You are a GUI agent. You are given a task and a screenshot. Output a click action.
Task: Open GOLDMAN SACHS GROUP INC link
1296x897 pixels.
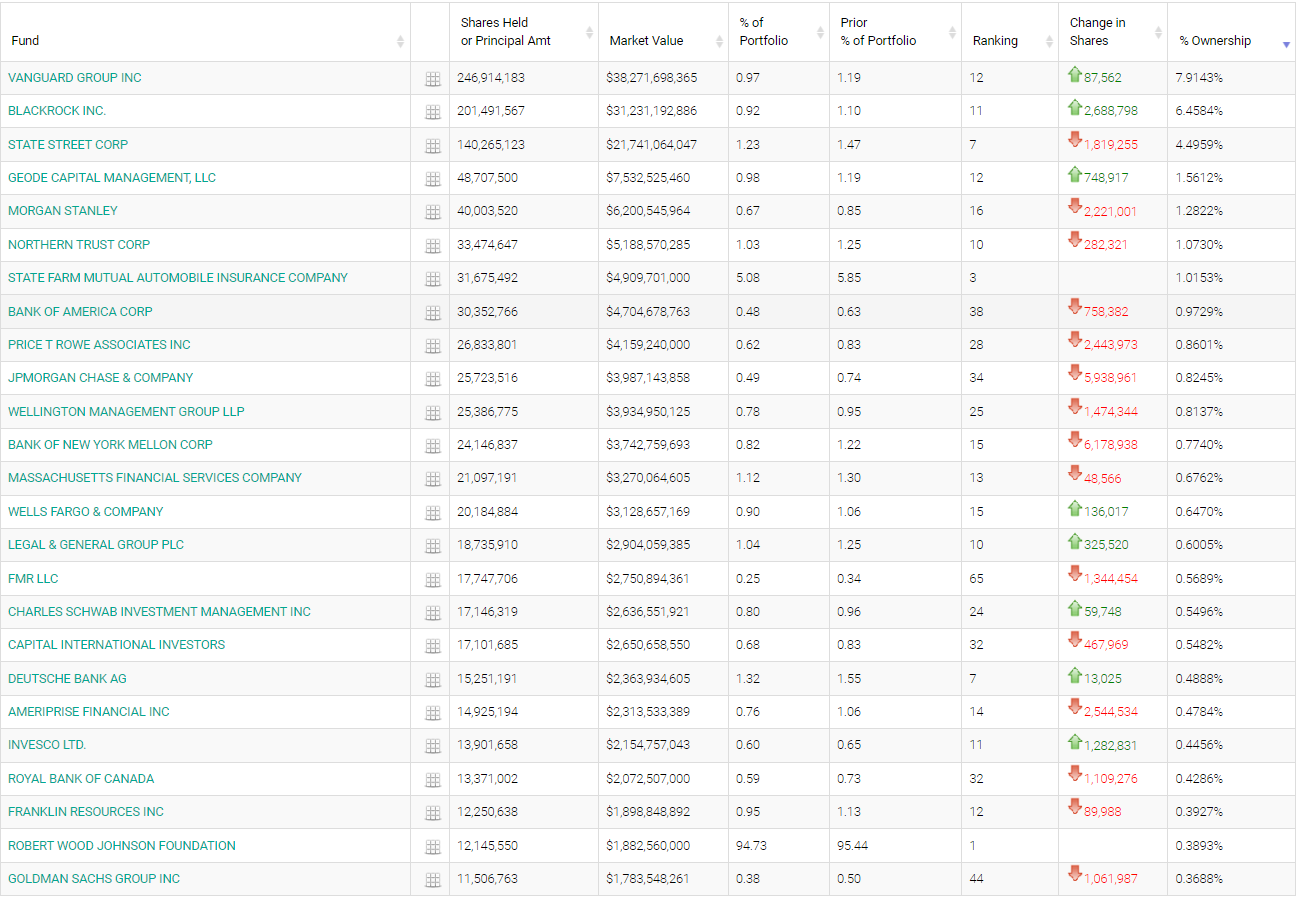pyautogui.click(x=94, y=878)
